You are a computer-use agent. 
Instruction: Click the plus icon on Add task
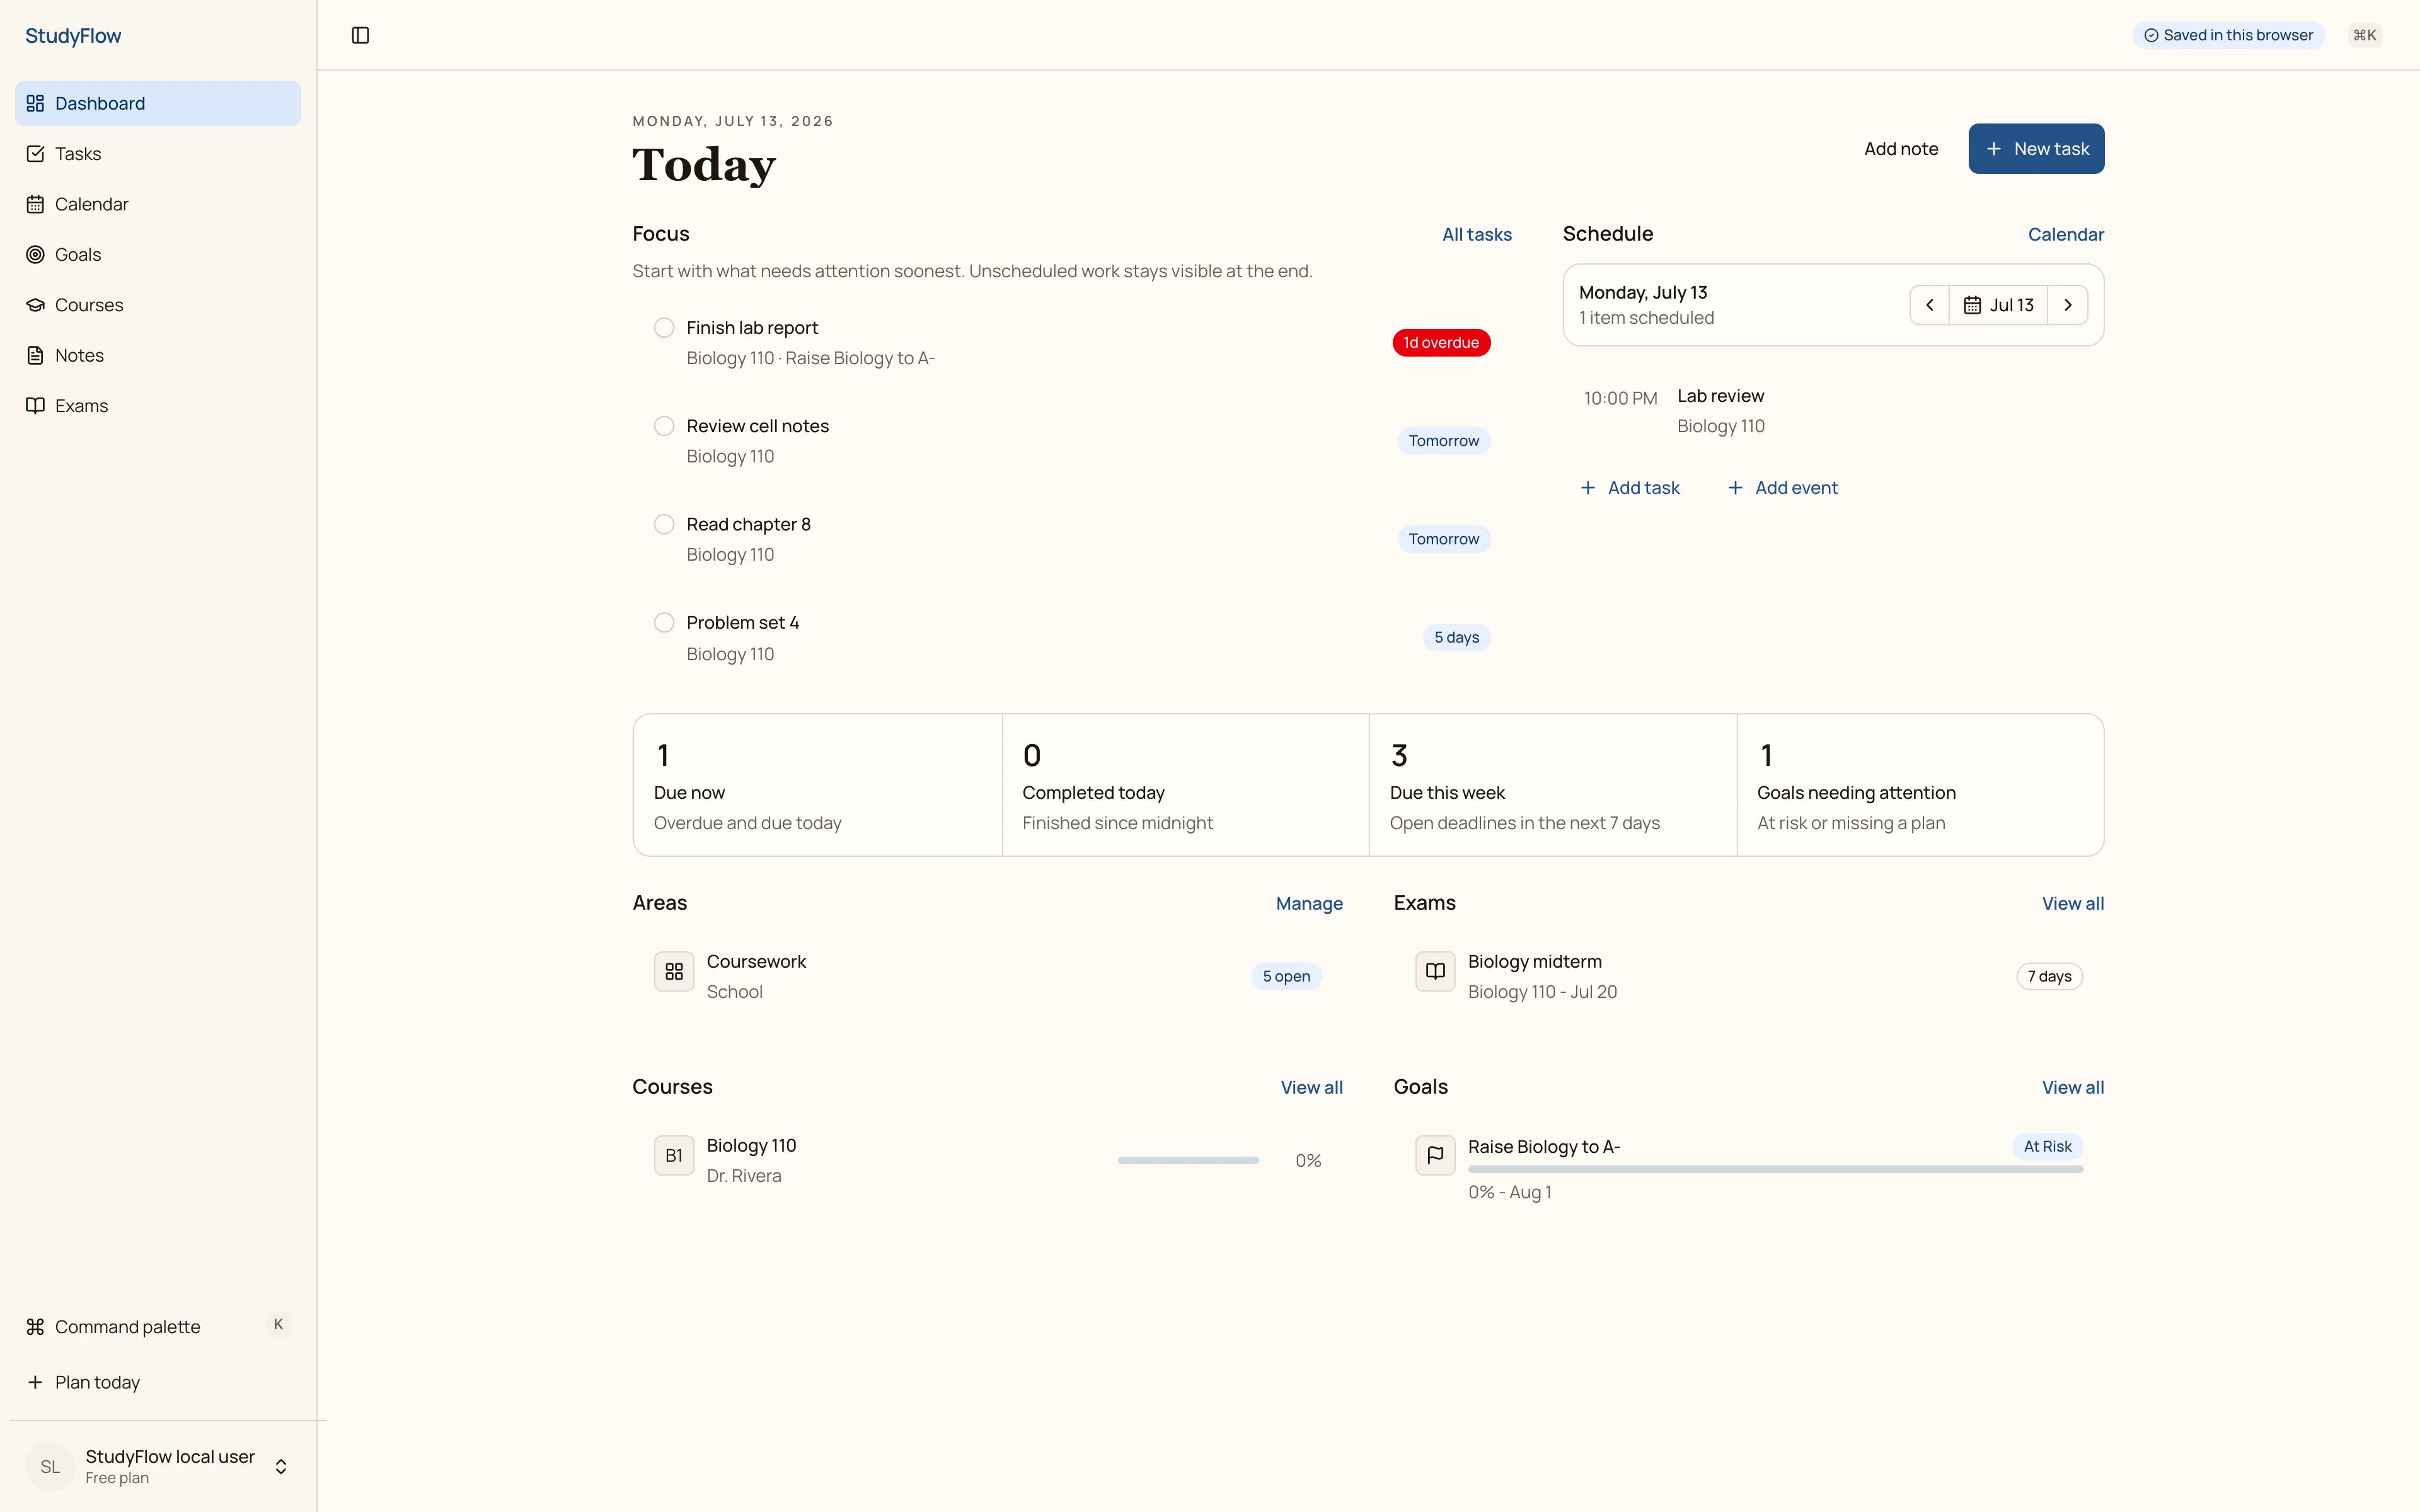click(x=1588, y=488)
